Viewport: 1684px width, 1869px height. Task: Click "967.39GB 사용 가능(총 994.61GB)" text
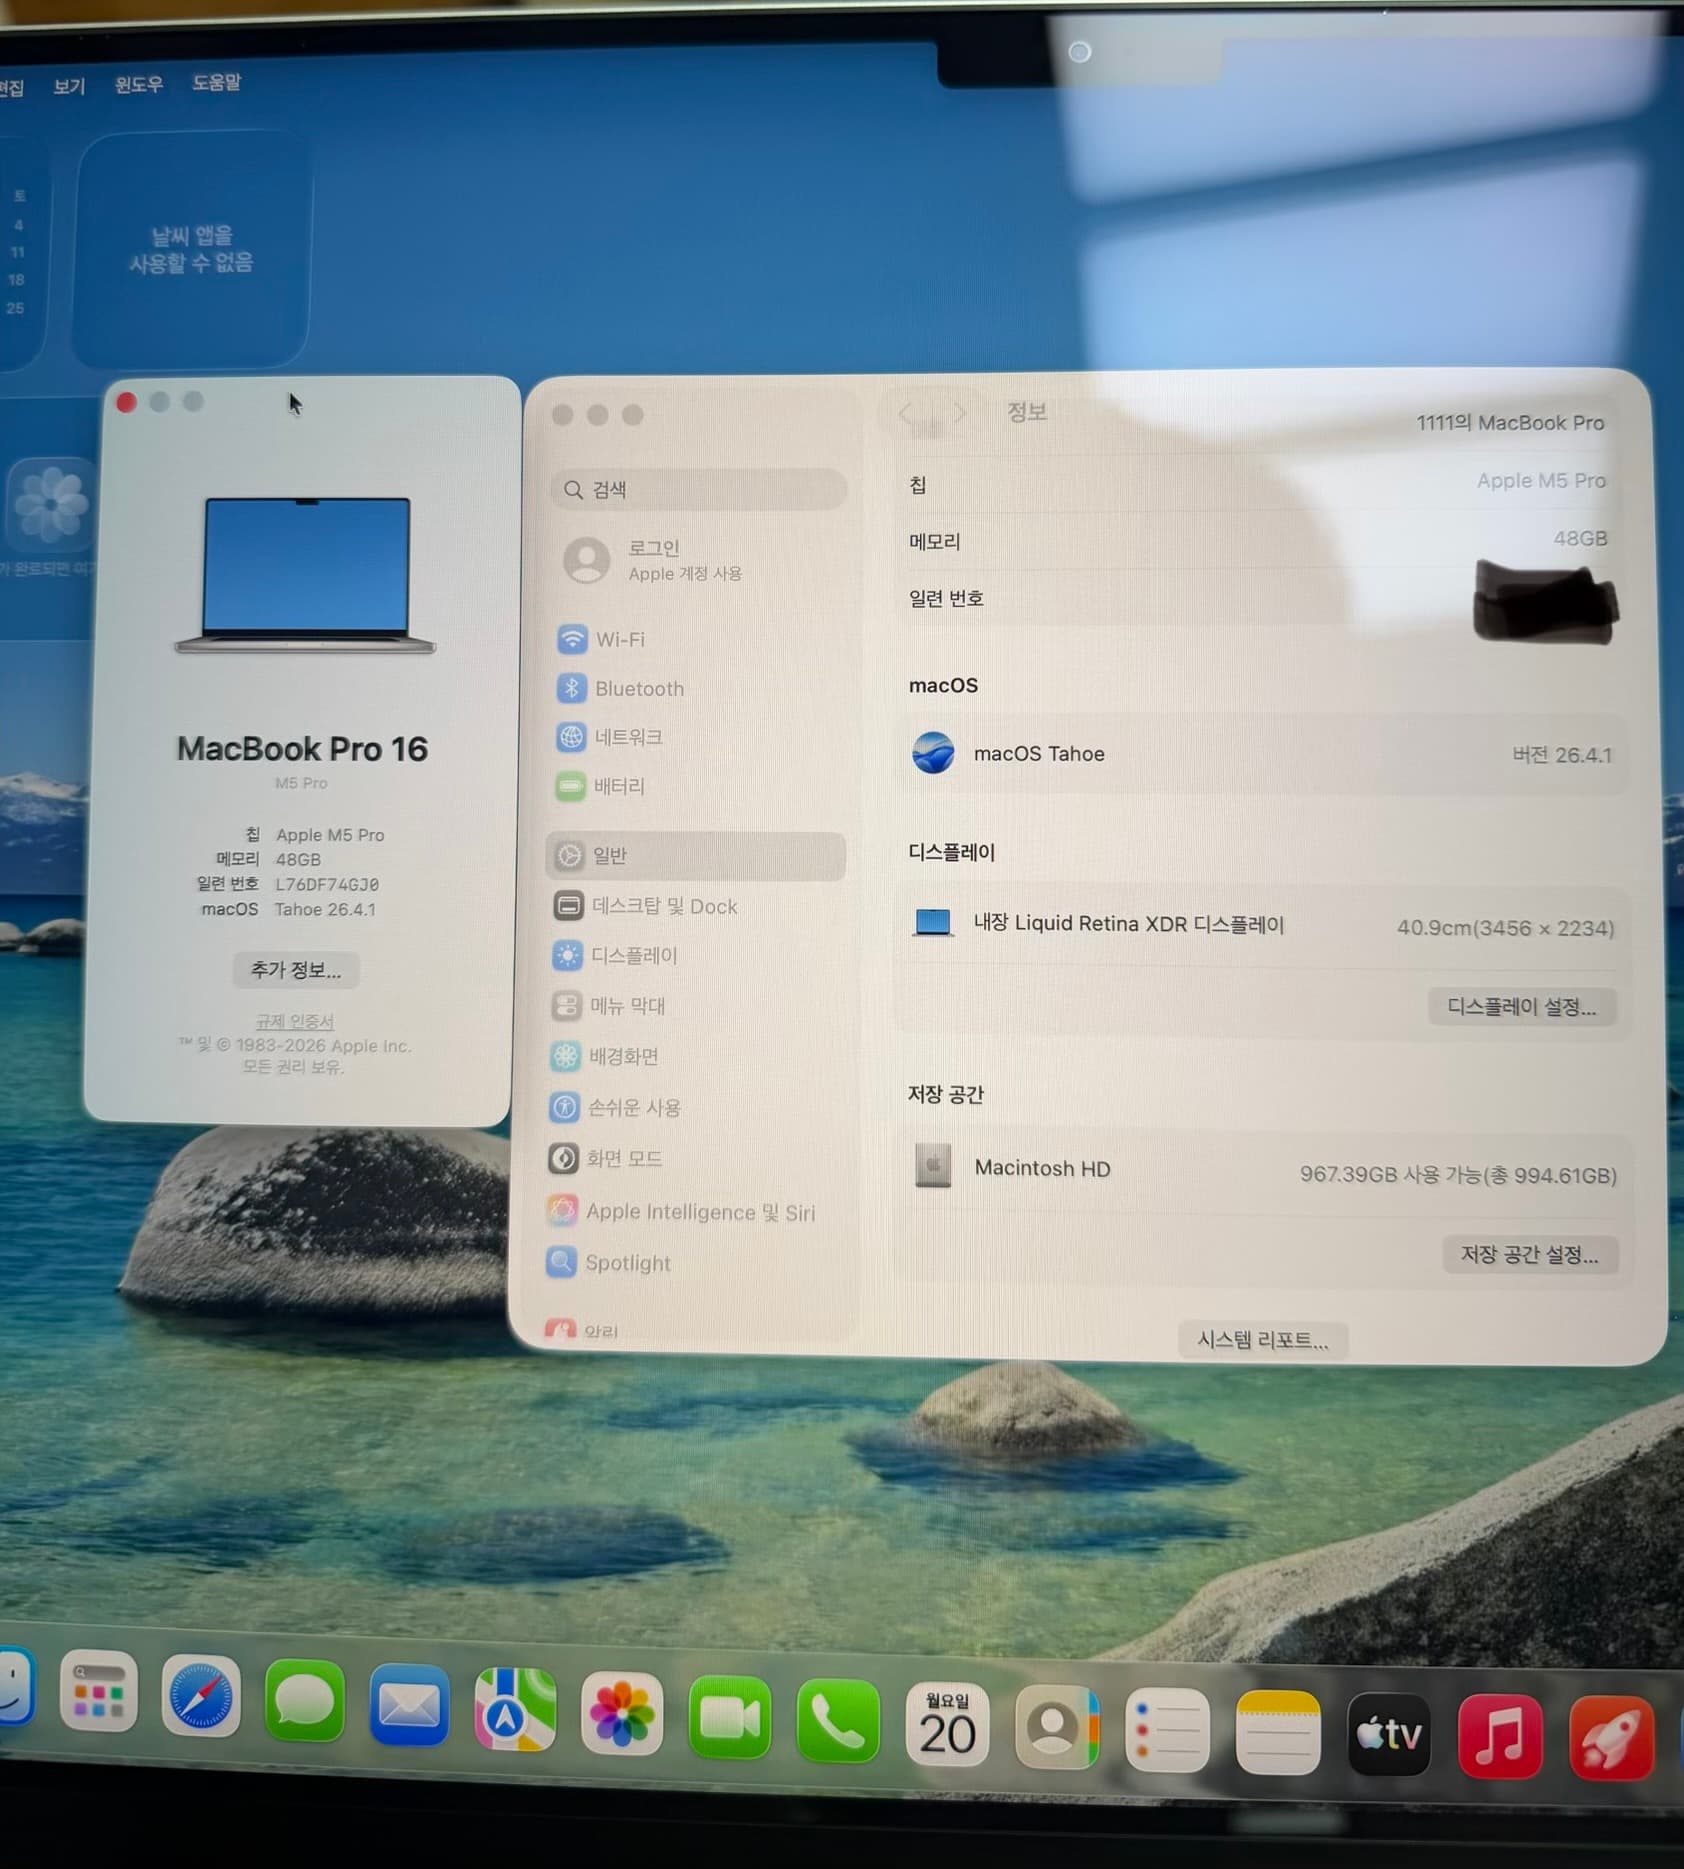pos(1458,1175)
